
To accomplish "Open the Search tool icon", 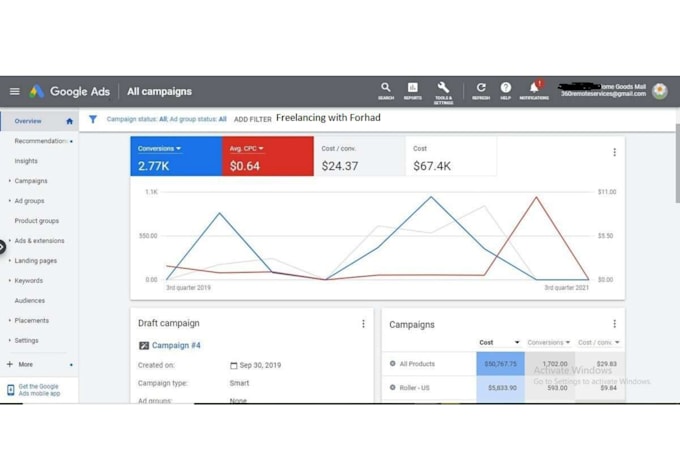I will pos(386,88).
